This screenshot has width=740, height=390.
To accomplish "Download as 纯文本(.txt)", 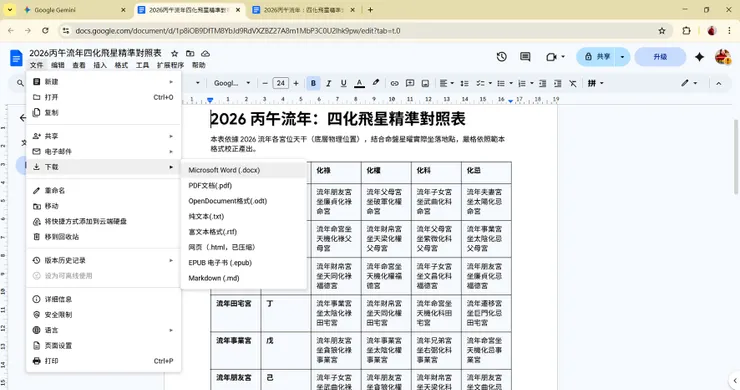I will 244,216.
